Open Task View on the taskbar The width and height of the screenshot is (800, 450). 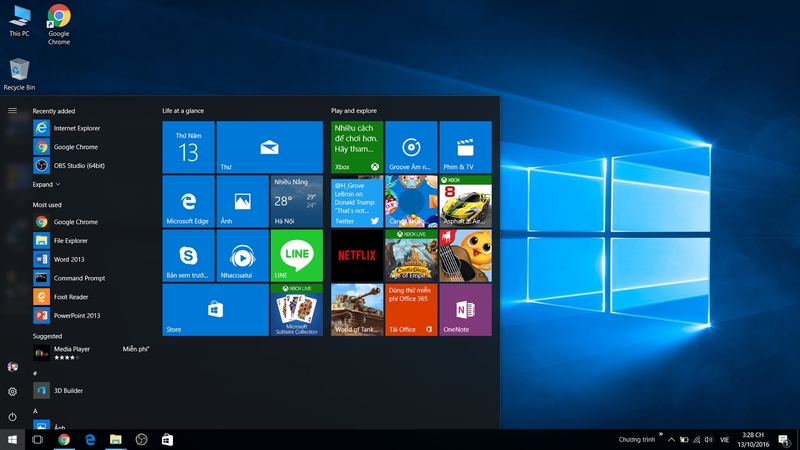click(x=38, y=439)
